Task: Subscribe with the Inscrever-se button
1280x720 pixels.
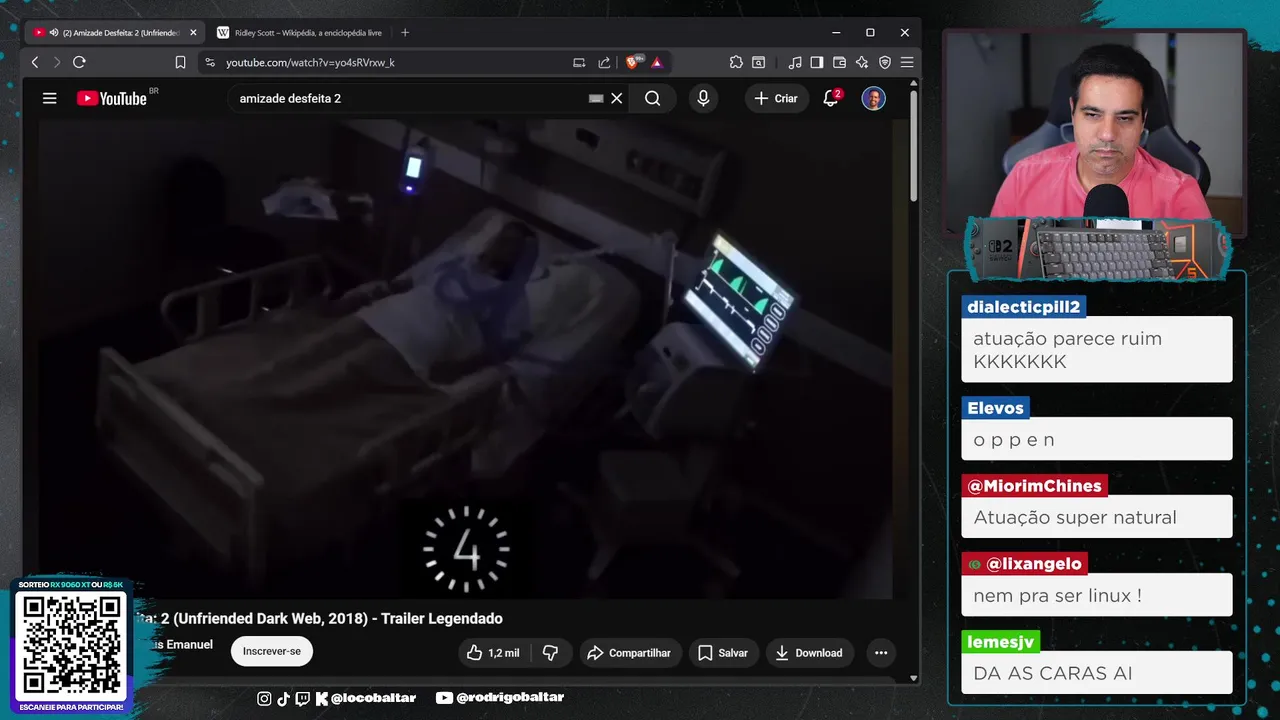Action: 272,651
